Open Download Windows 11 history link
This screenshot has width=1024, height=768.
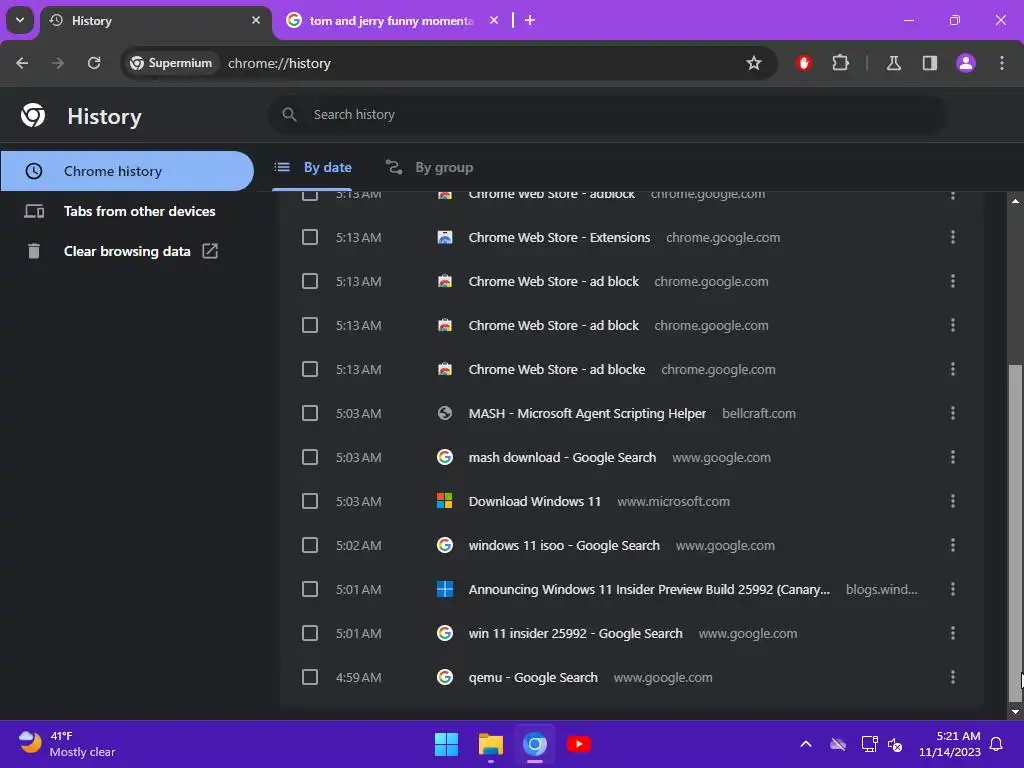pos(534,502)
